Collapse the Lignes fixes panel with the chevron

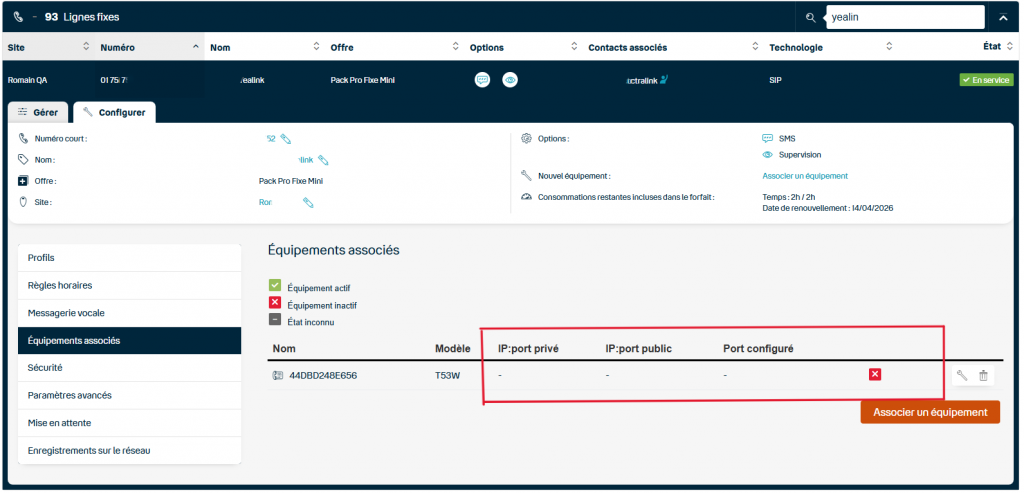tap(1002, 17)
